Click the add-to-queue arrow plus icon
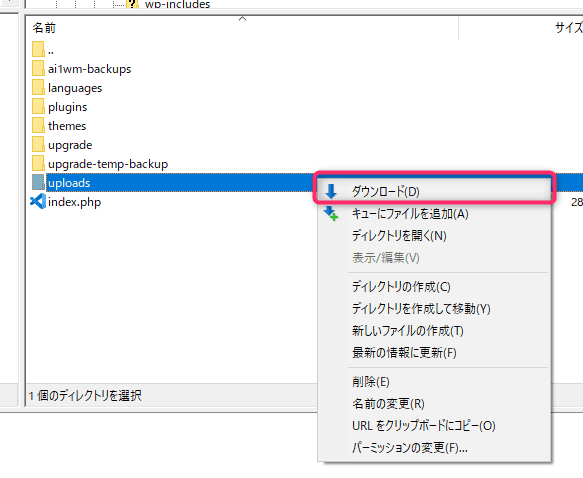The image size is (583, 478). coord(331,214)
